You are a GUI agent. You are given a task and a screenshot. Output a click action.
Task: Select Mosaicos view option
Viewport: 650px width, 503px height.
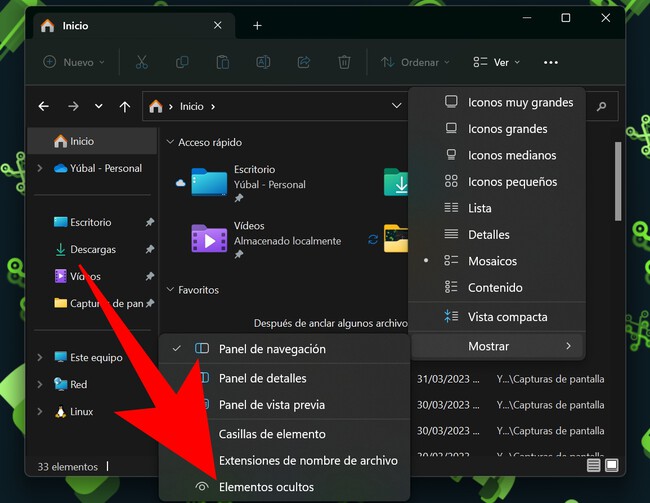493,261
